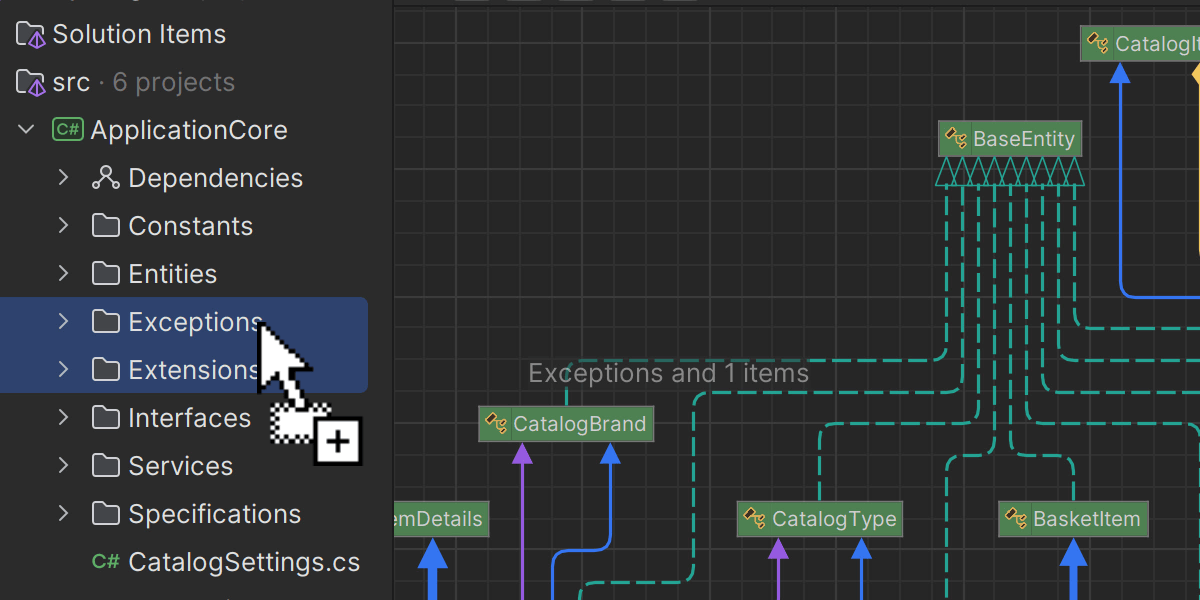Select the Extensions folder label
This screenshot has width=1200, height=600.
pyautogui.click(x=194, y=370)
